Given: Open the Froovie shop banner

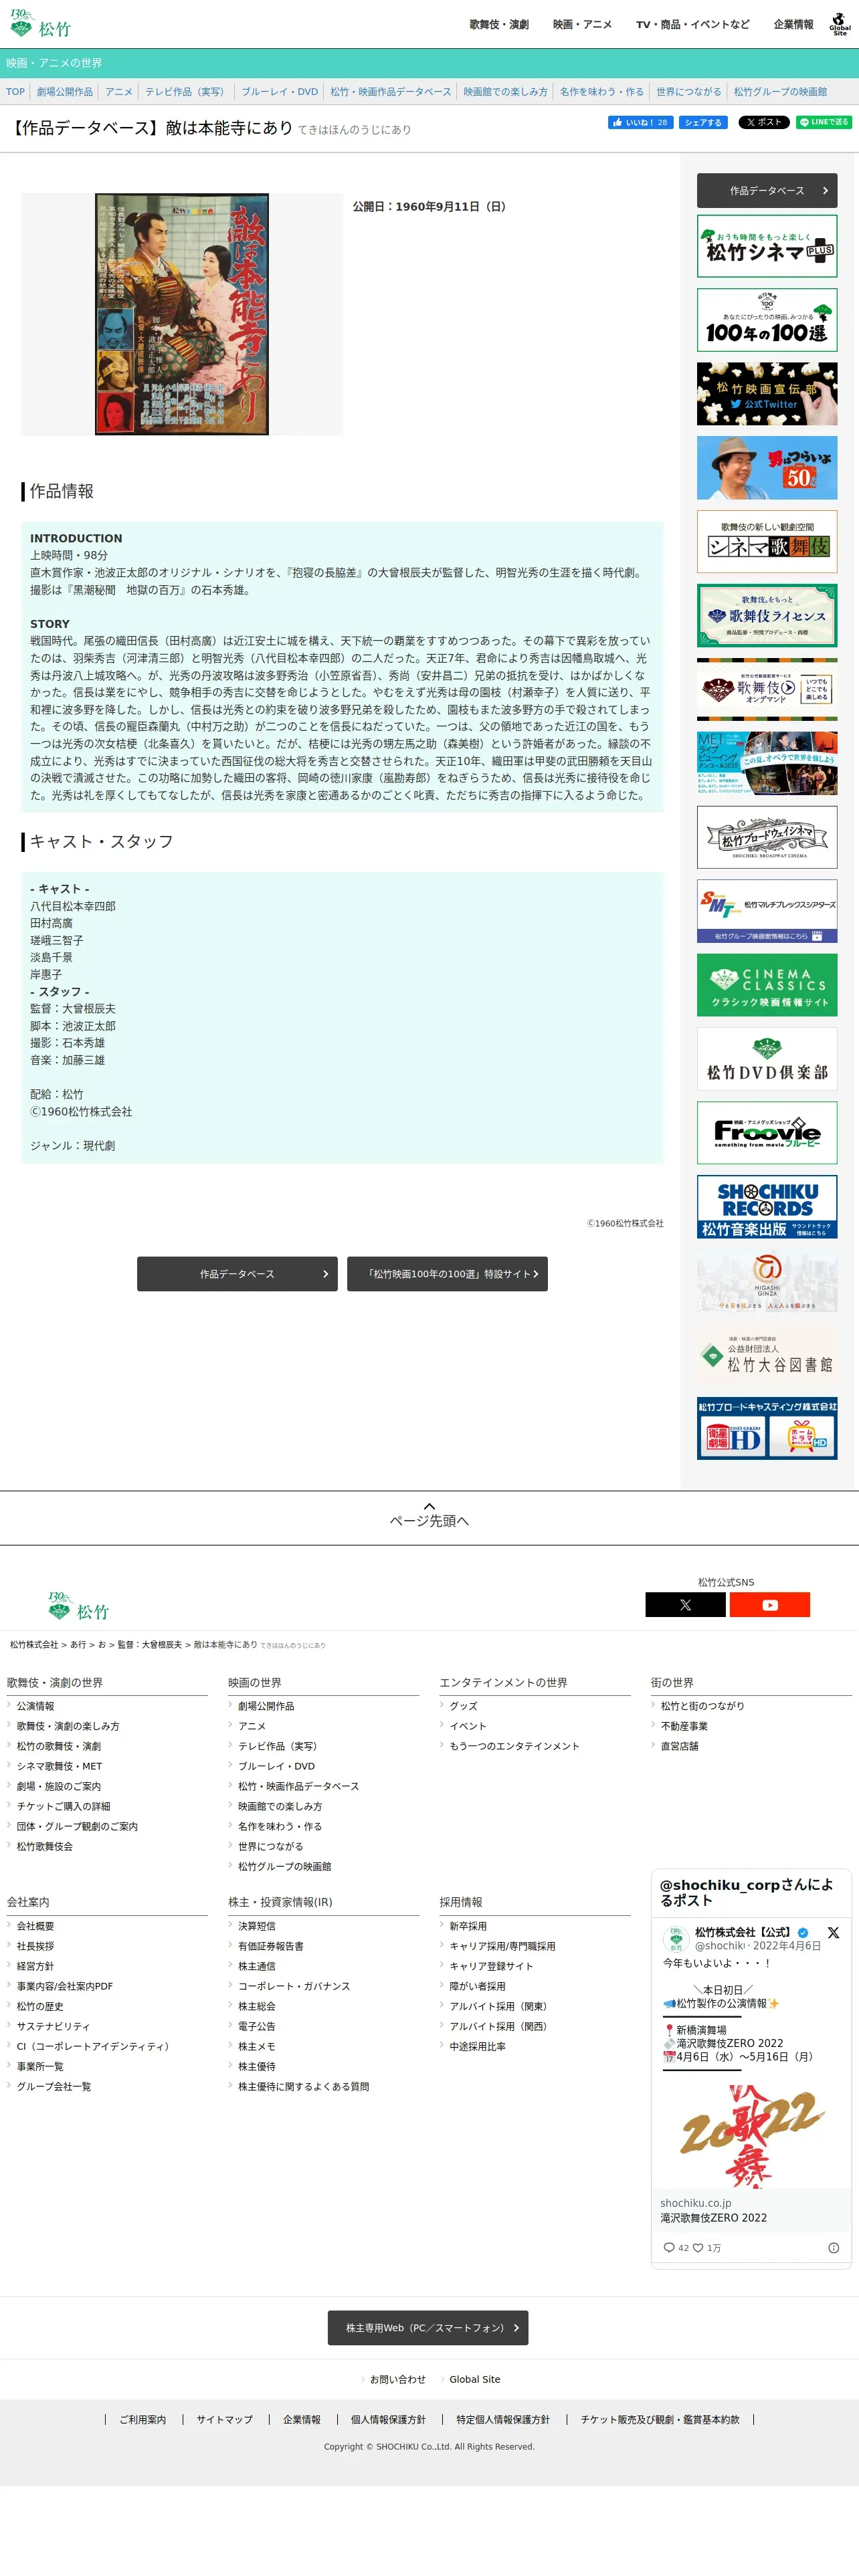Looking at the screenshot, I should 767,1133.
